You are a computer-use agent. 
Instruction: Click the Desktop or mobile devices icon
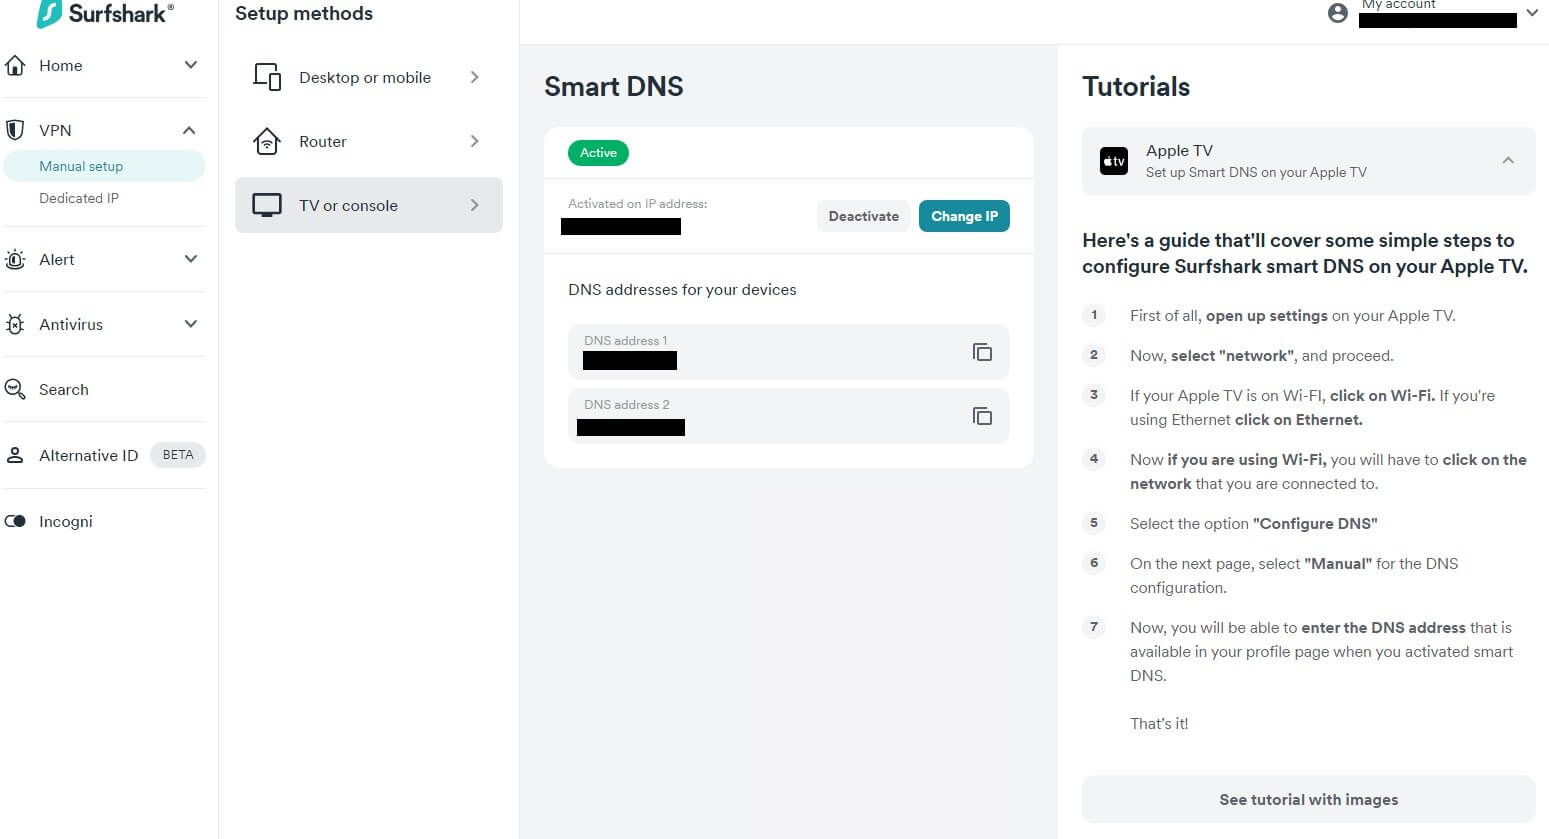pos(267,77)
